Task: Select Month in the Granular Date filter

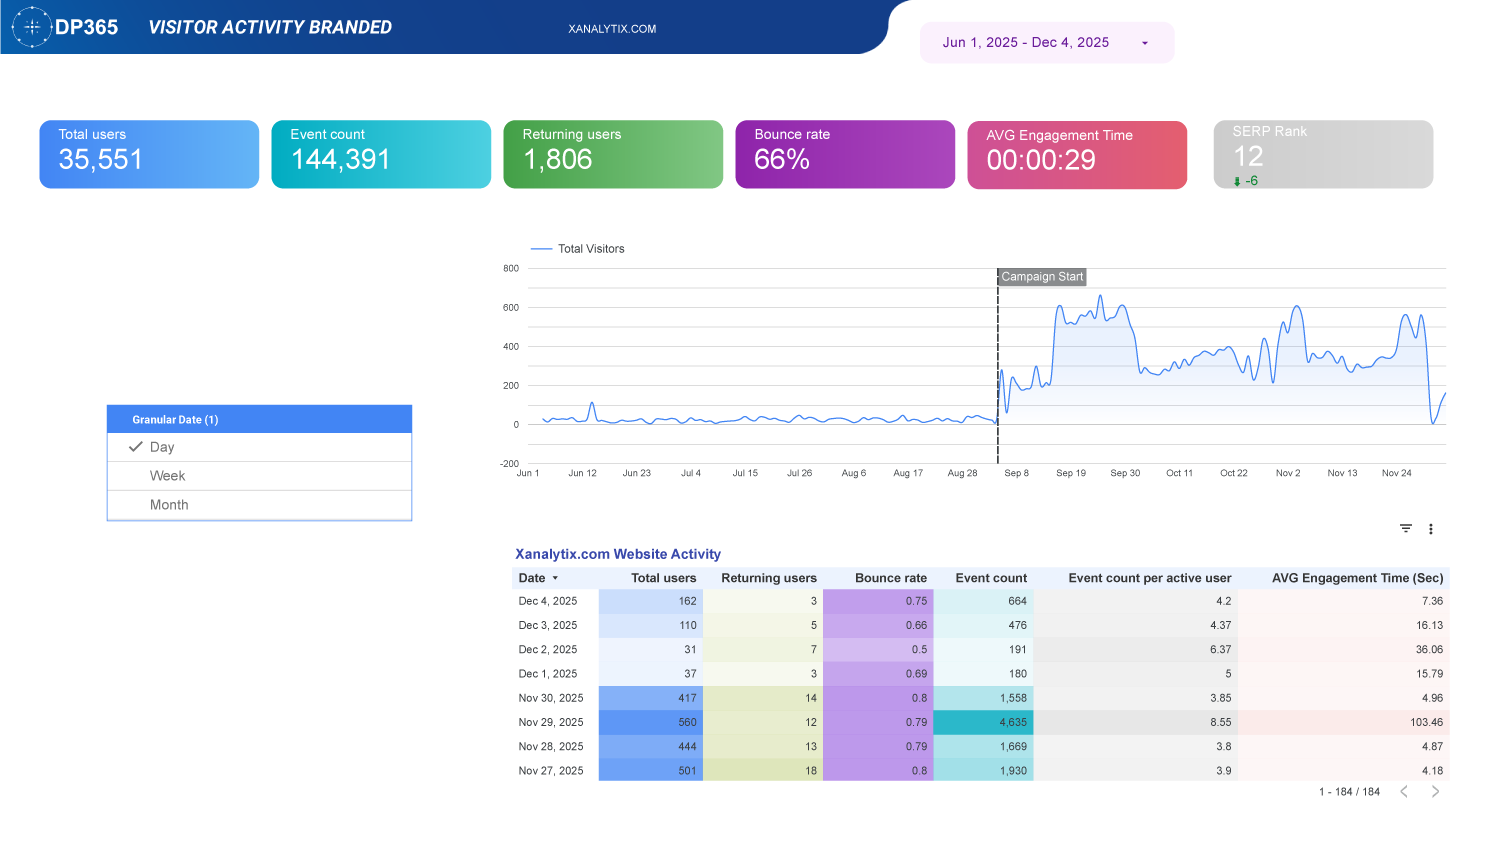Action: coord(170,504)
